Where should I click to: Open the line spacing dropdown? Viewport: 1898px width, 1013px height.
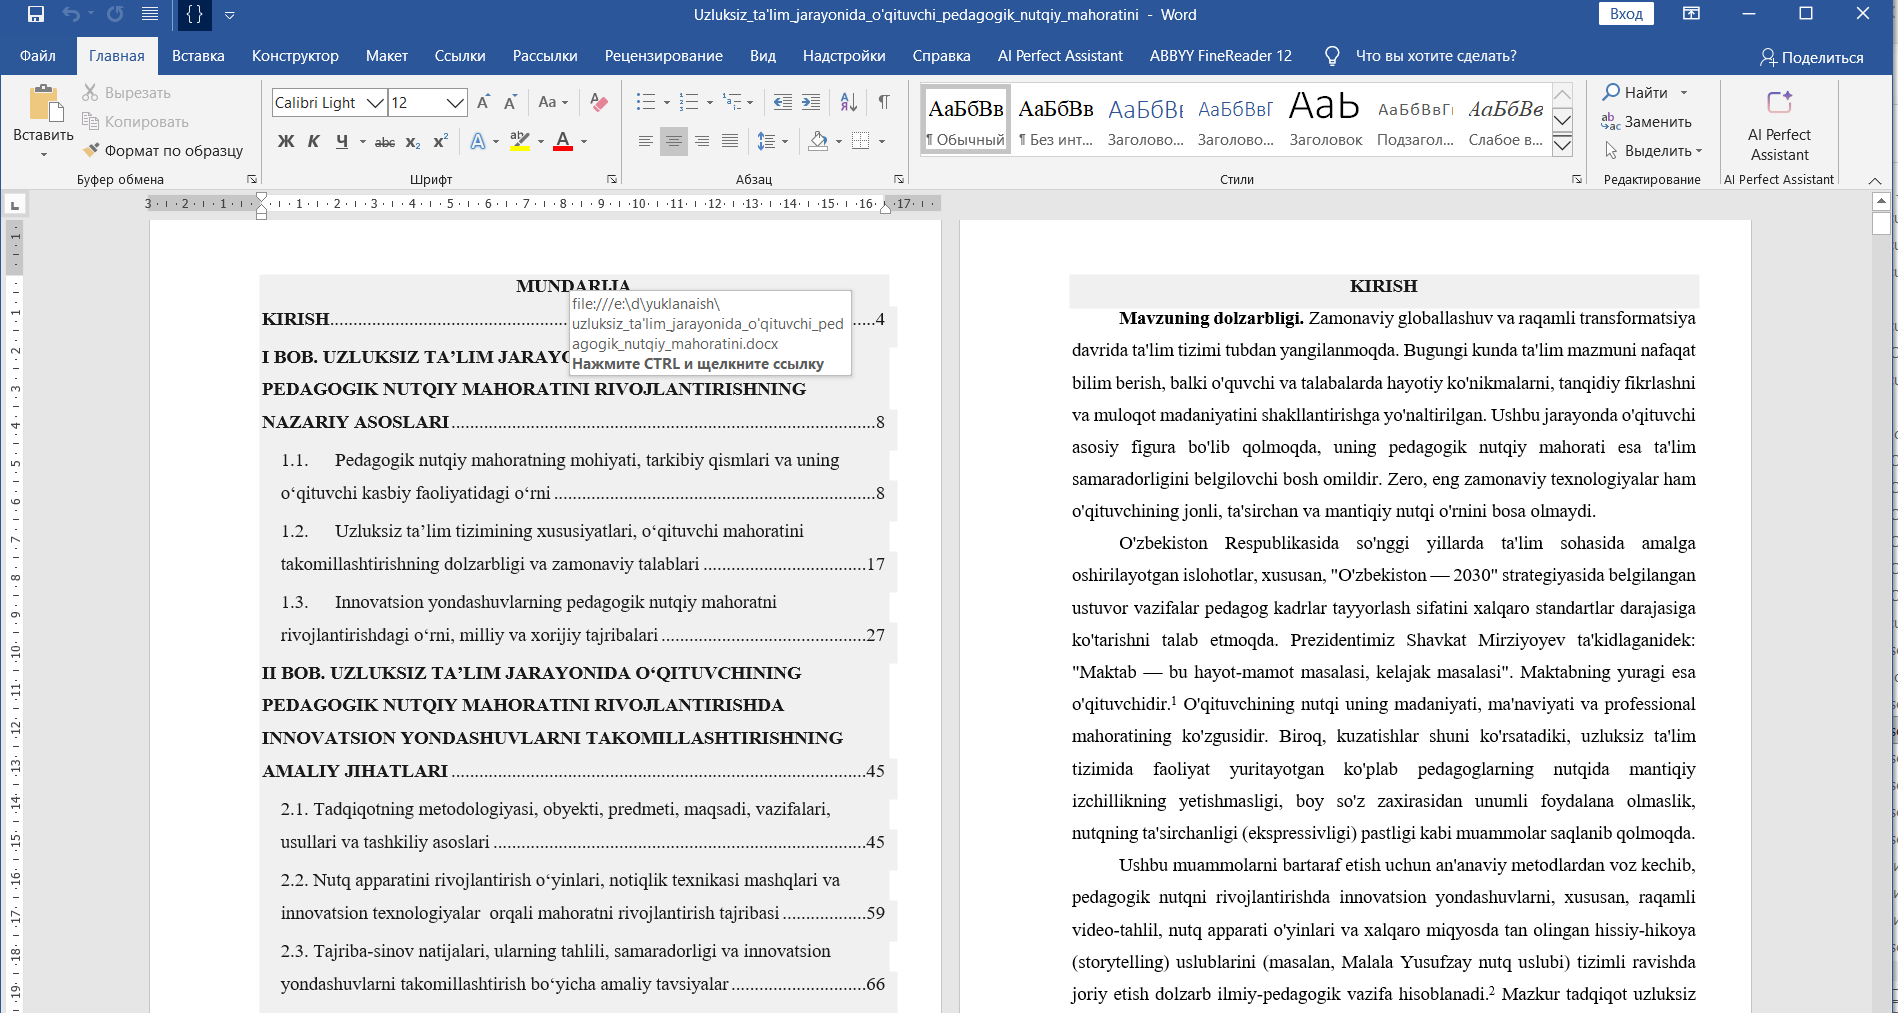tap(773, 142)
